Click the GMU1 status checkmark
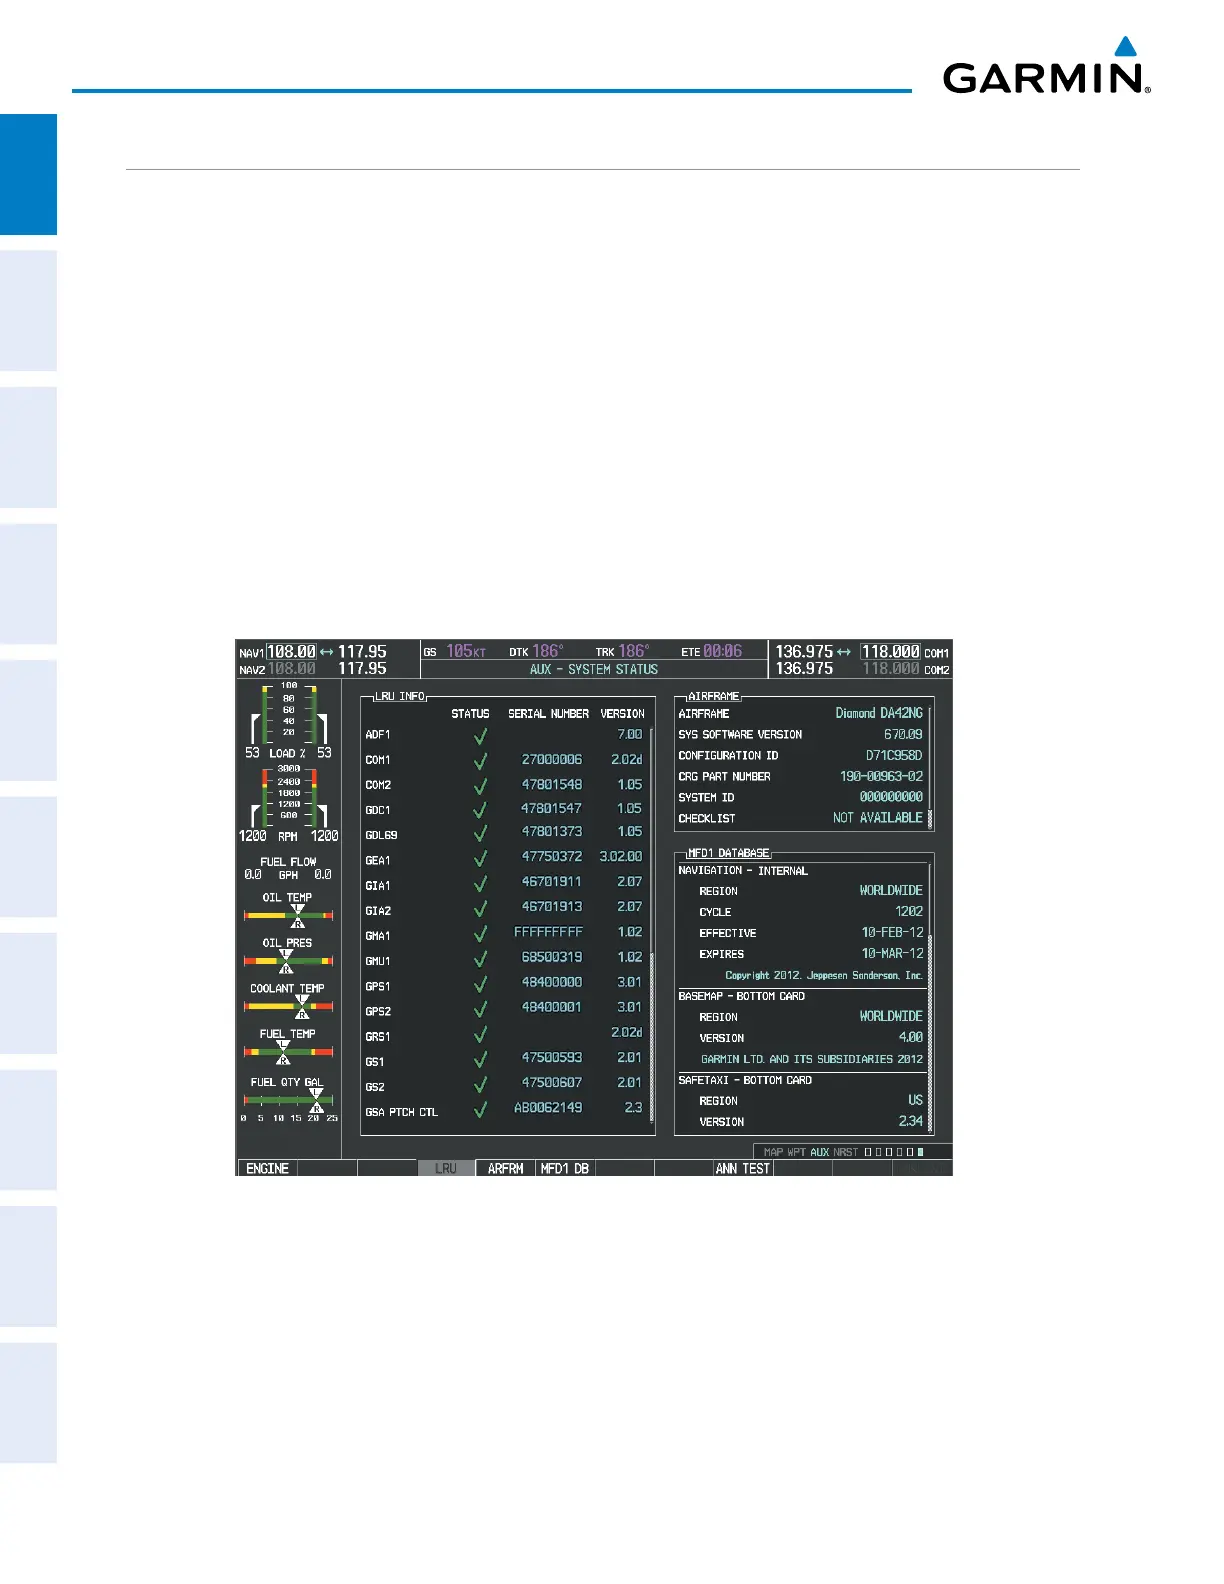 [480, 960]
